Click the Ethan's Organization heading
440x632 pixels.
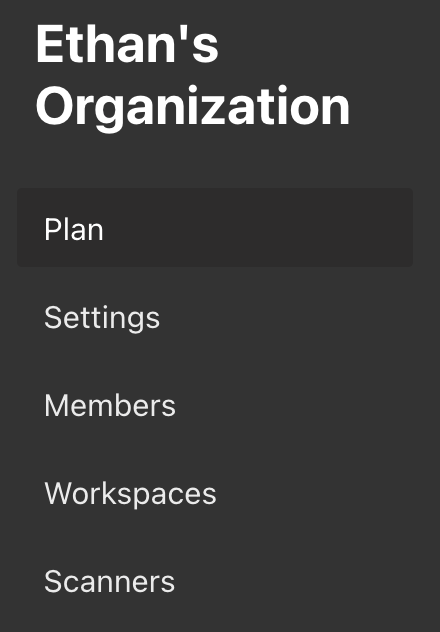pyautogui.click(x=193, y=77)
